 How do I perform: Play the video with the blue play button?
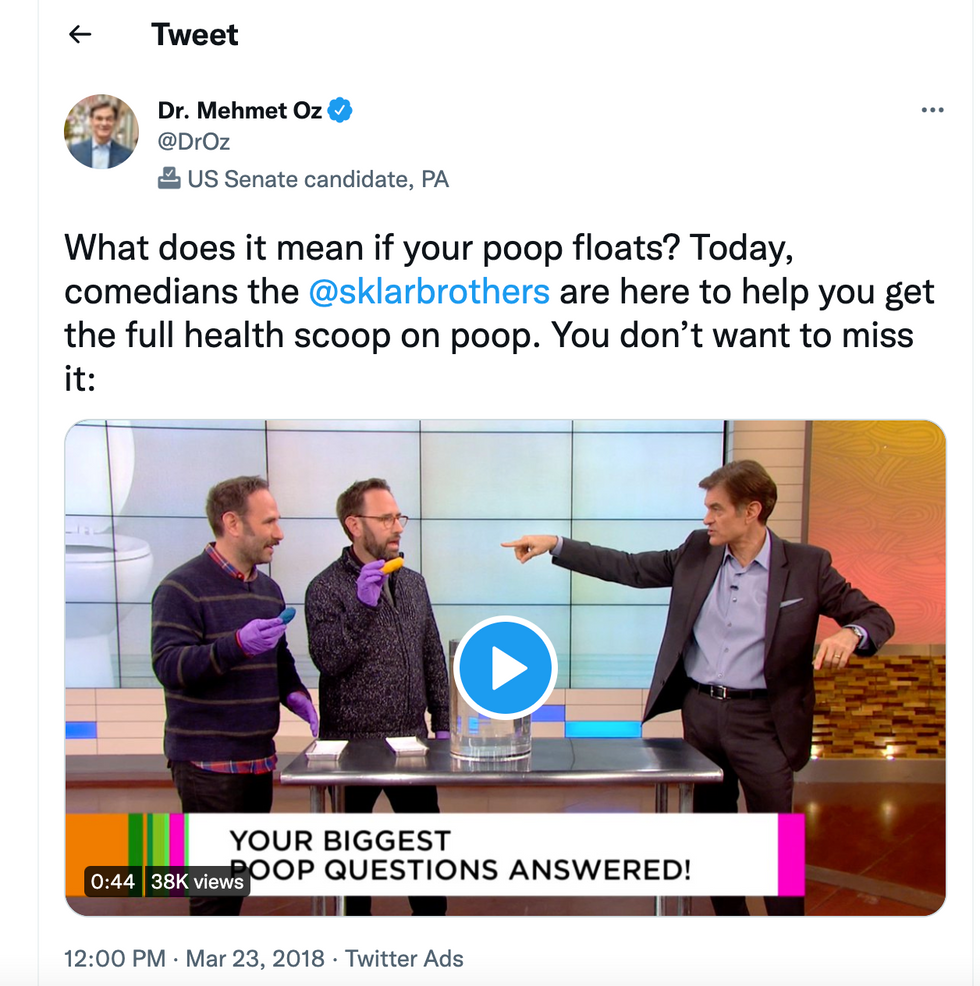[505, 668]
